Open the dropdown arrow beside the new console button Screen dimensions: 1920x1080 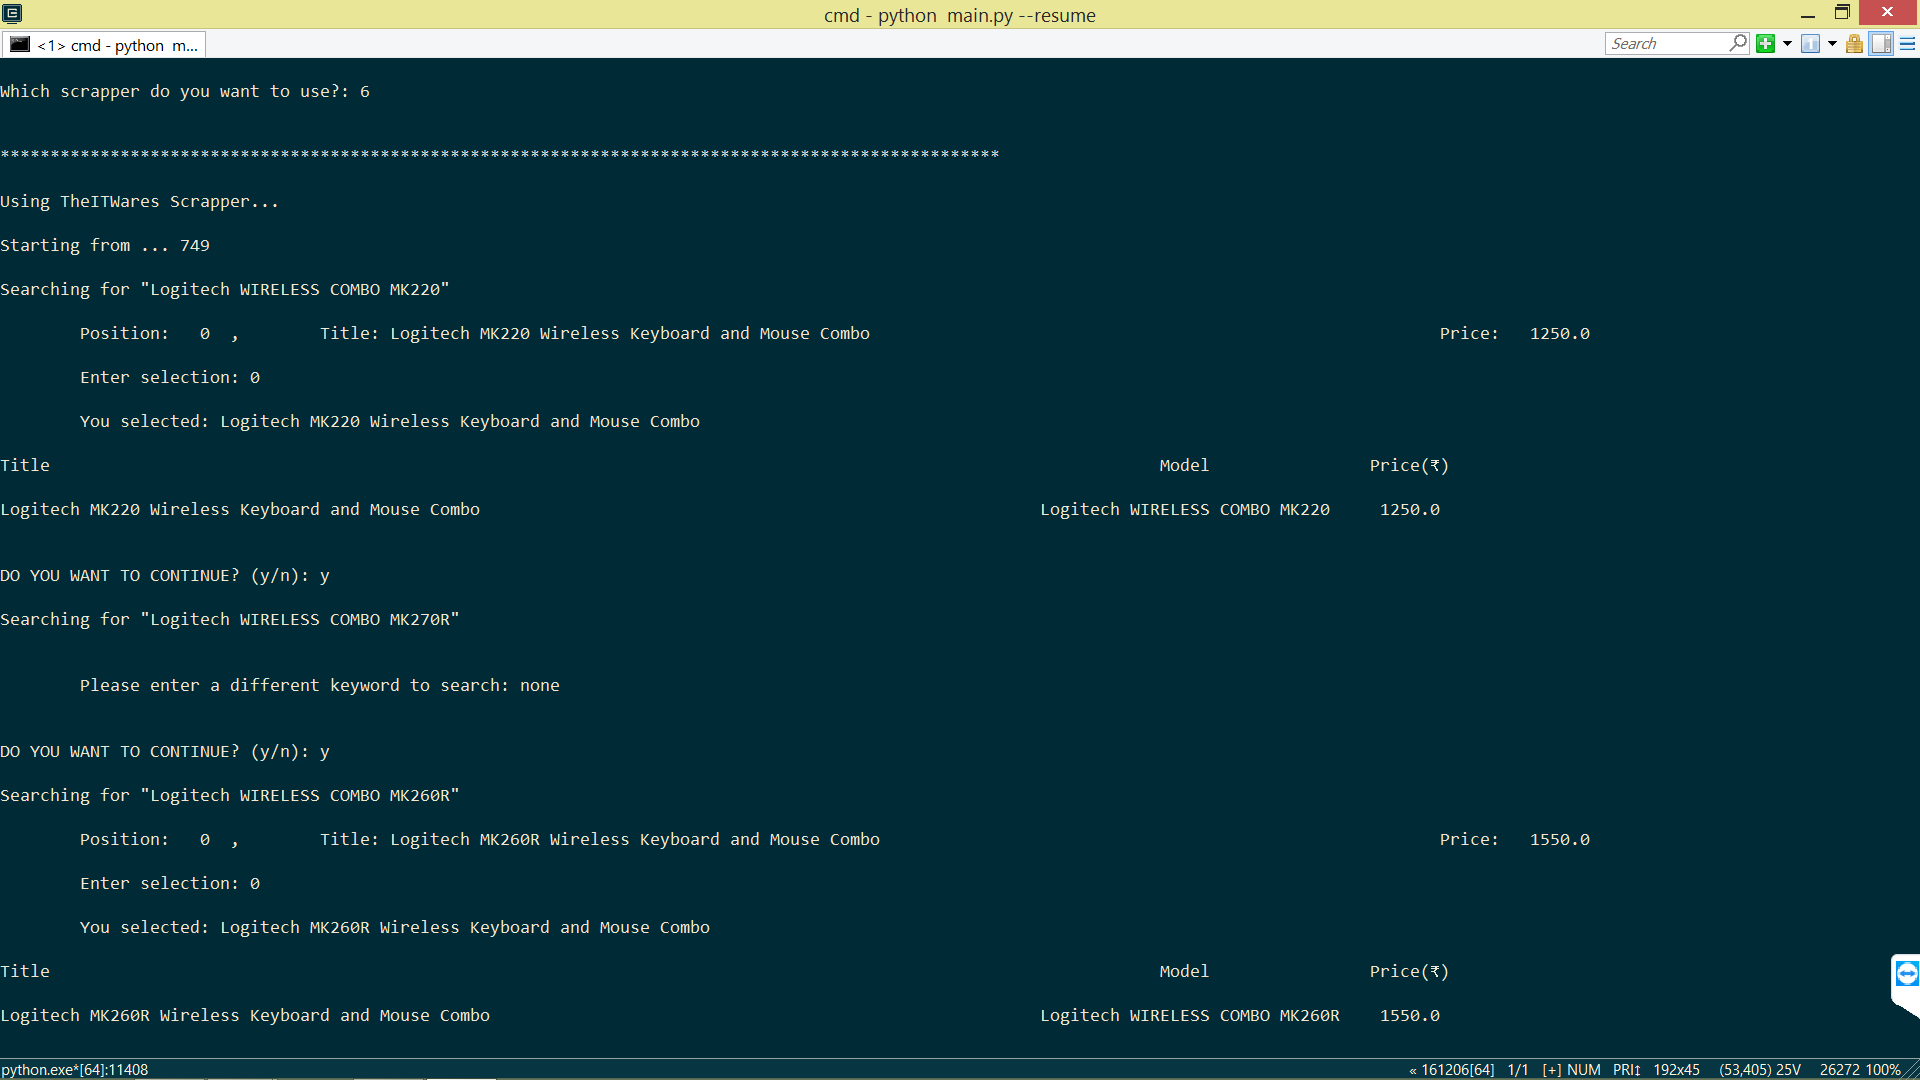click(x=1787, y=44)
